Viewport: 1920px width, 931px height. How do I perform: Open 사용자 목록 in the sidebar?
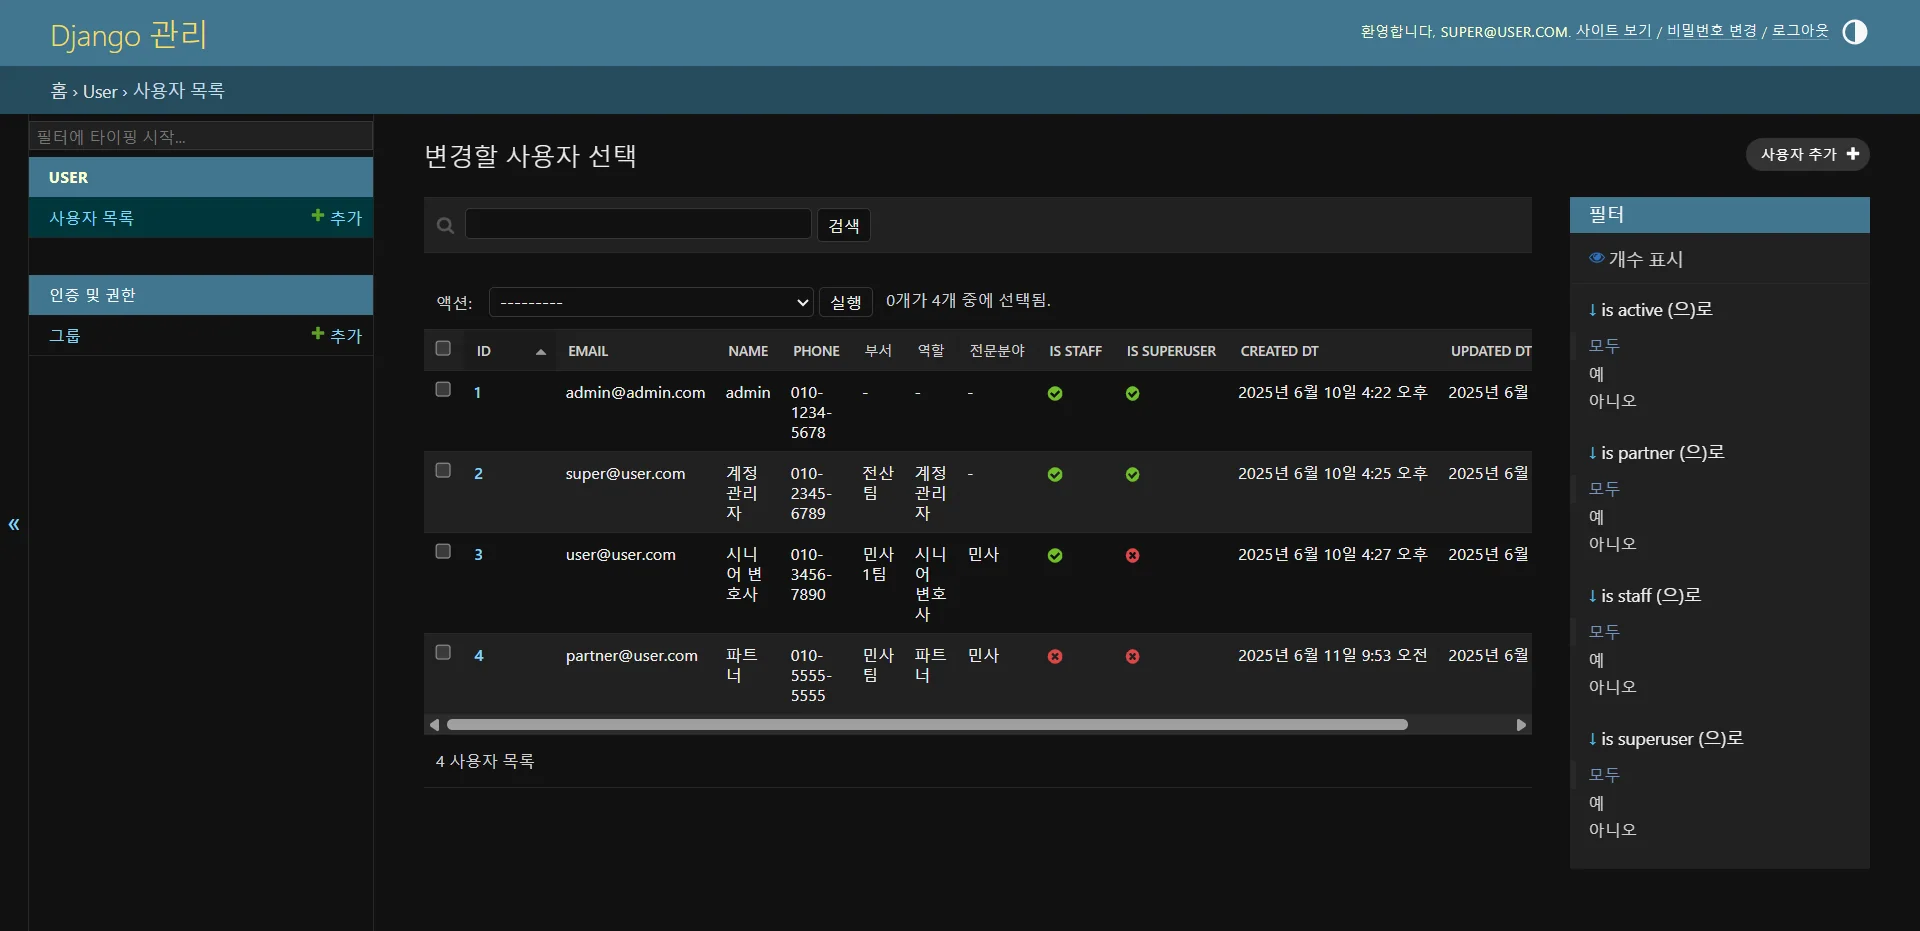pos(91,218)
